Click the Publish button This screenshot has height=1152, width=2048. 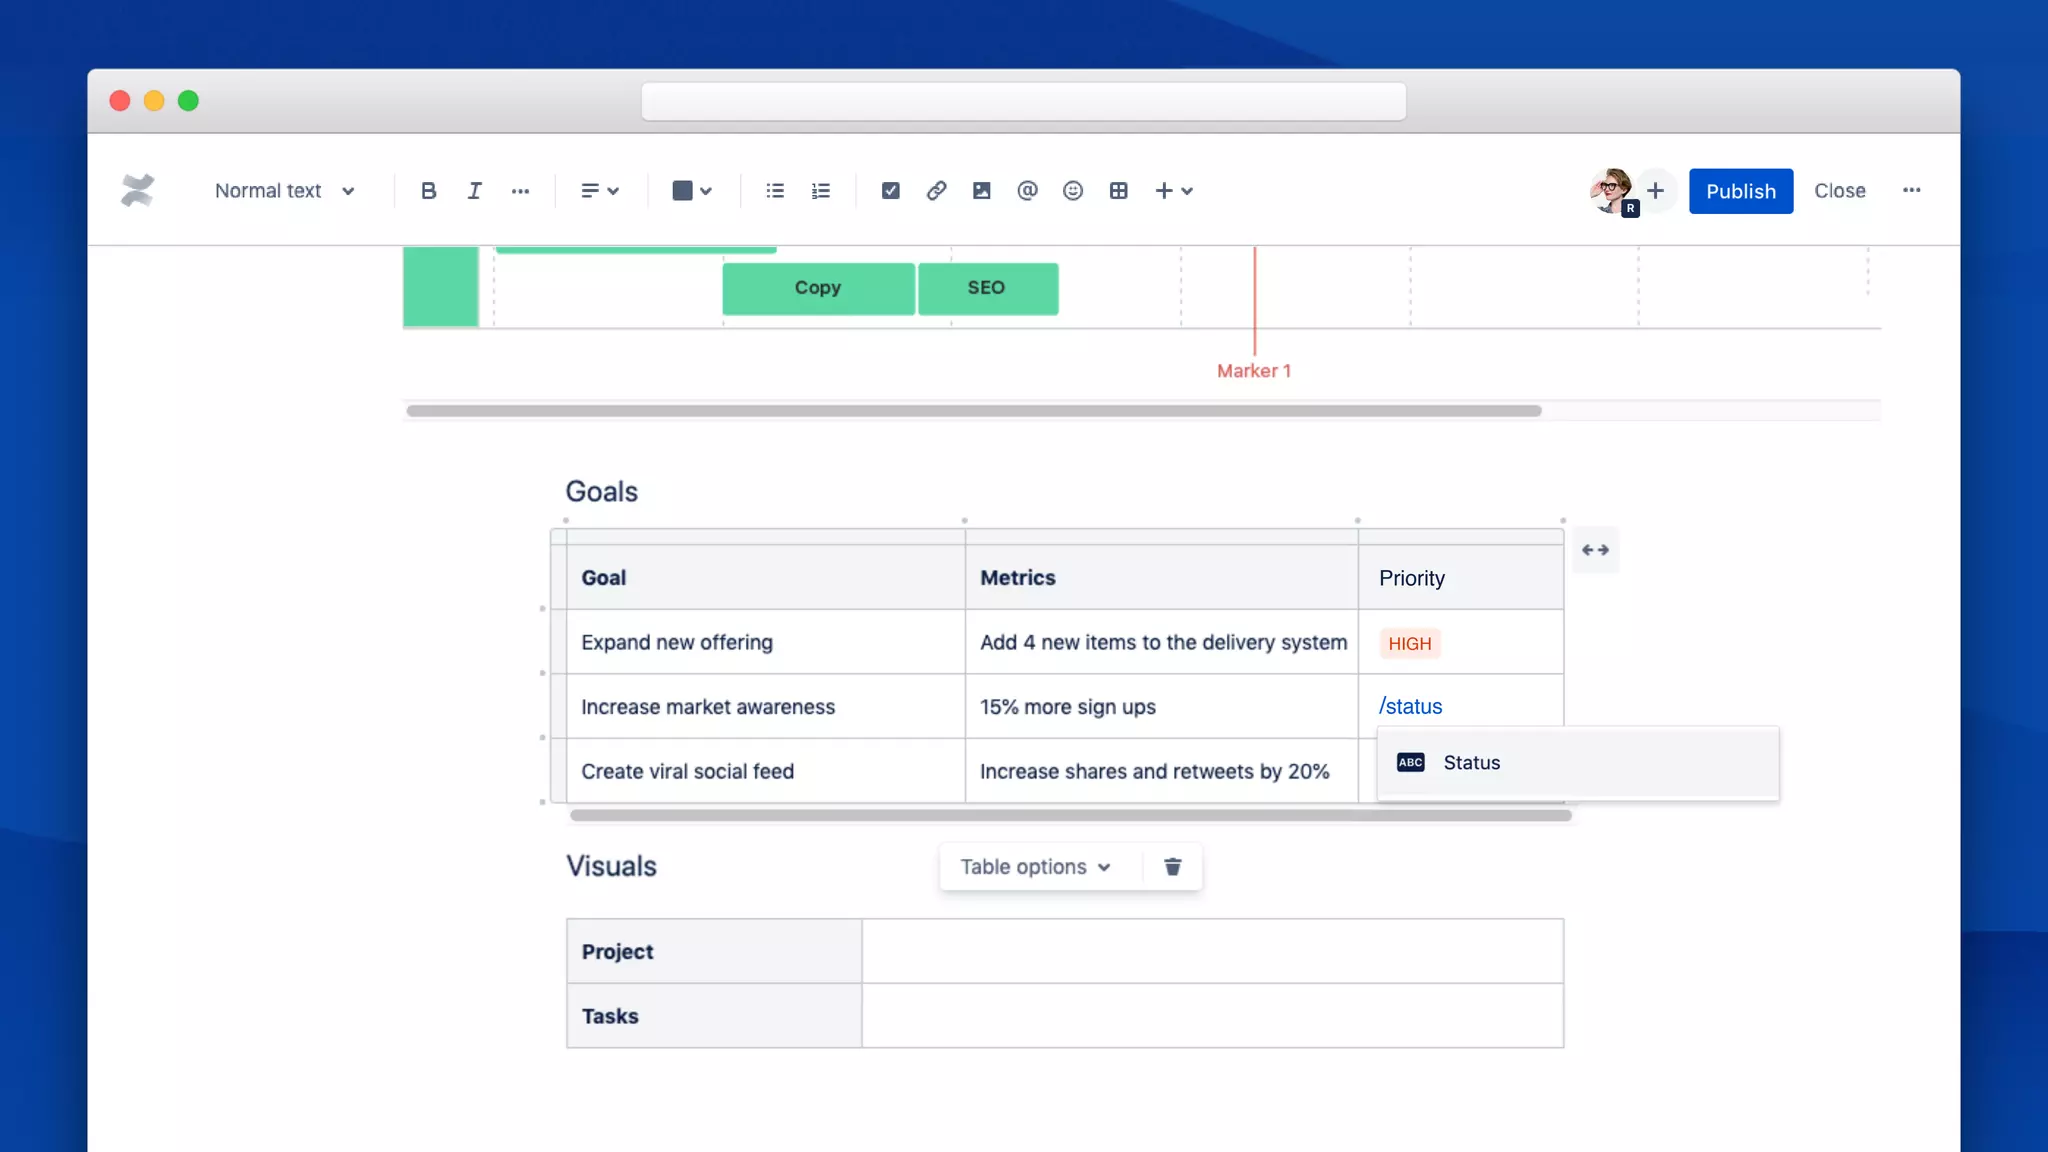pos(1740,191)
